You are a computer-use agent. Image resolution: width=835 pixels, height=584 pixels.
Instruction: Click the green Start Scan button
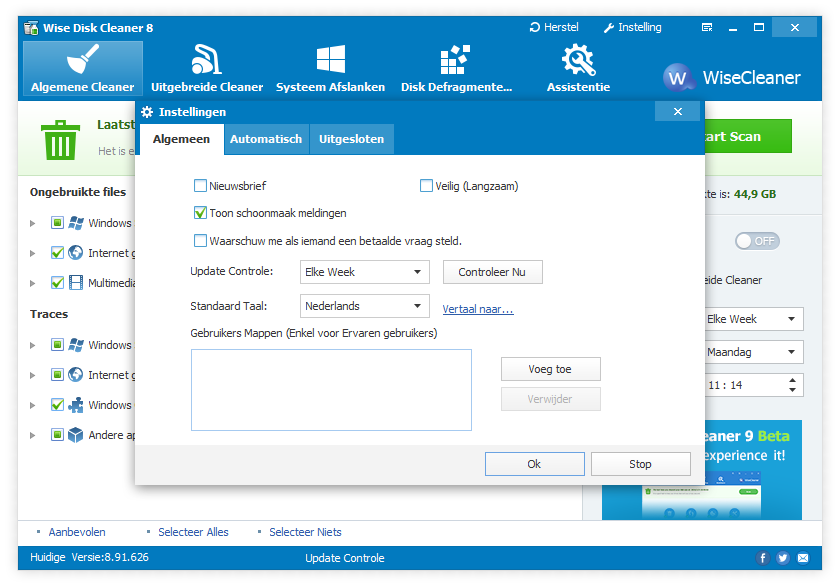point(748,136)
